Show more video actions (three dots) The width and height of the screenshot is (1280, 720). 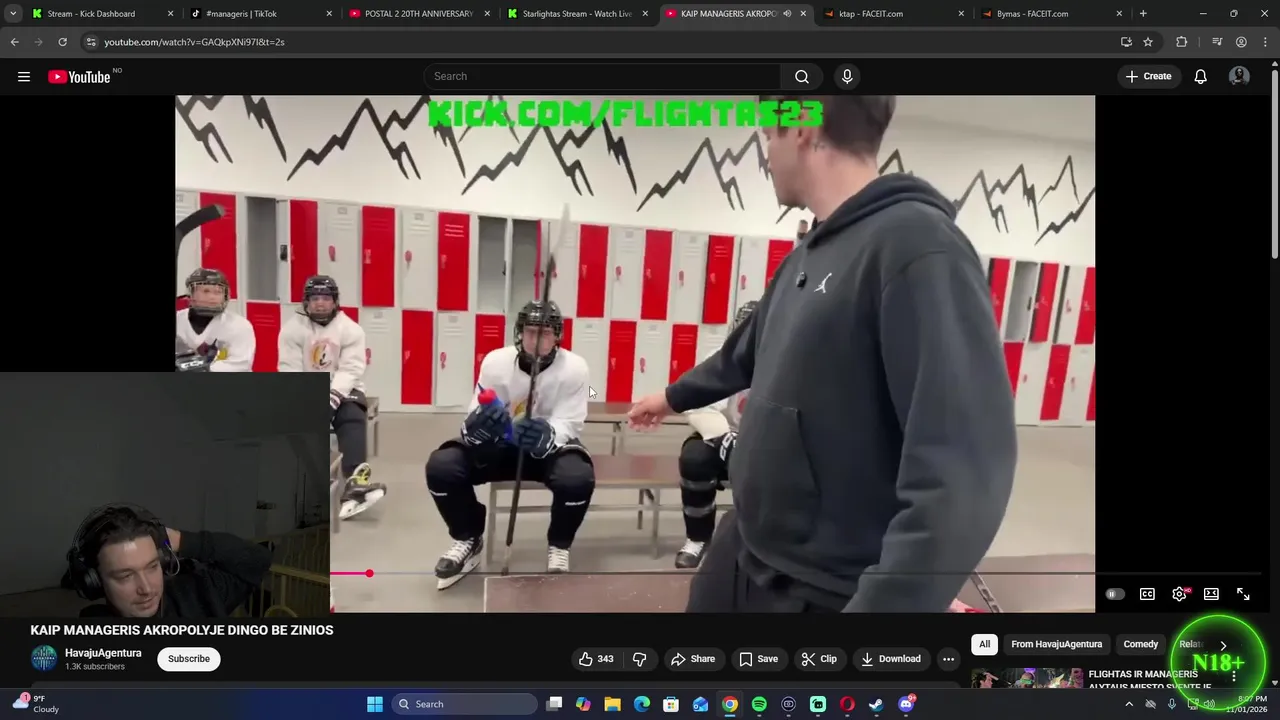click(948, 659)
